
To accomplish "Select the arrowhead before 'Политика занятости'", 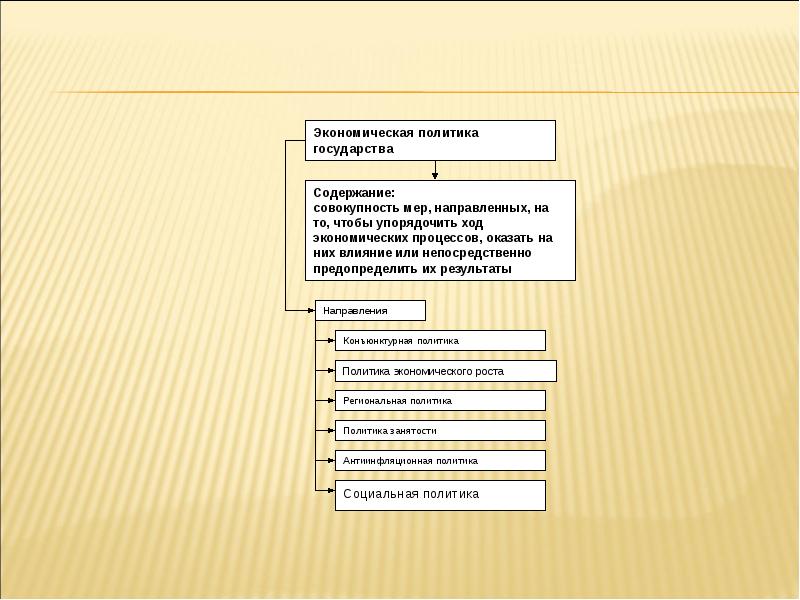I will 329,430.
